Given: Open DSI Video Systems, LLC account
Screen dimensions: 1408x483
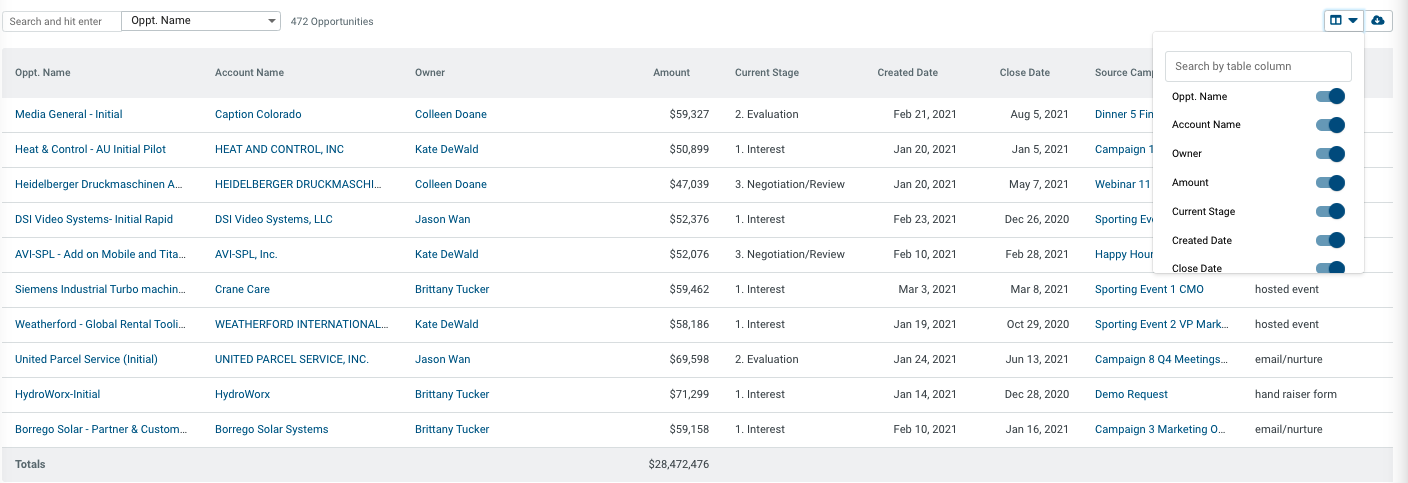Looking at the screenshot, I should tap(274, 219).
